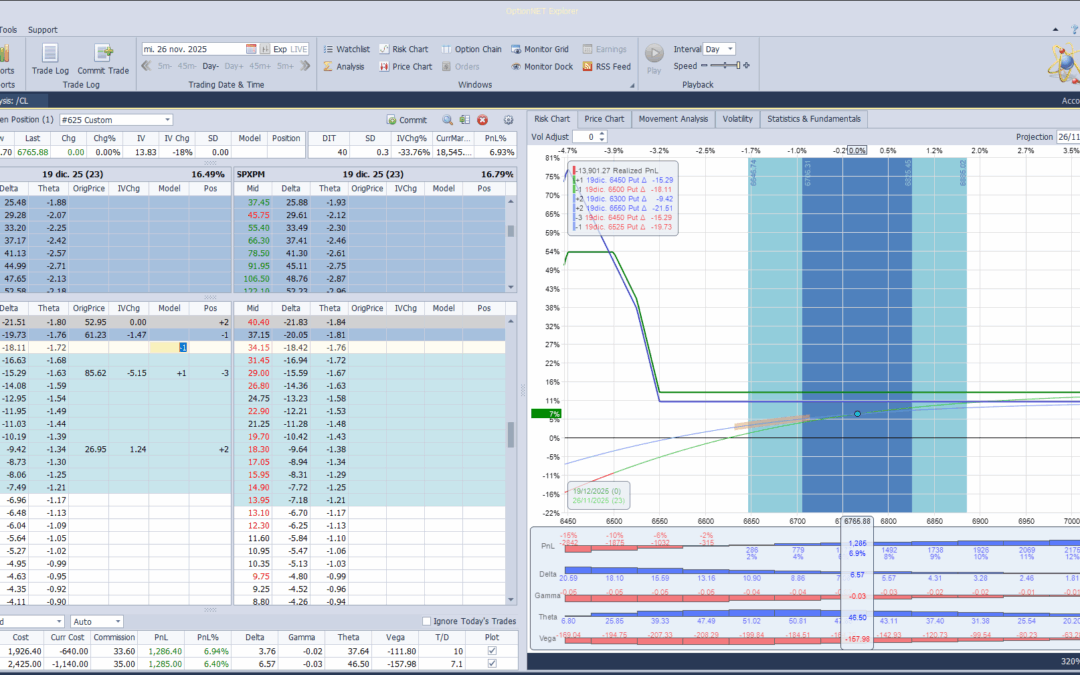This screenshot has width=1080, height=675.
Task: Click the green Commit button
Action: click(404, 118)
